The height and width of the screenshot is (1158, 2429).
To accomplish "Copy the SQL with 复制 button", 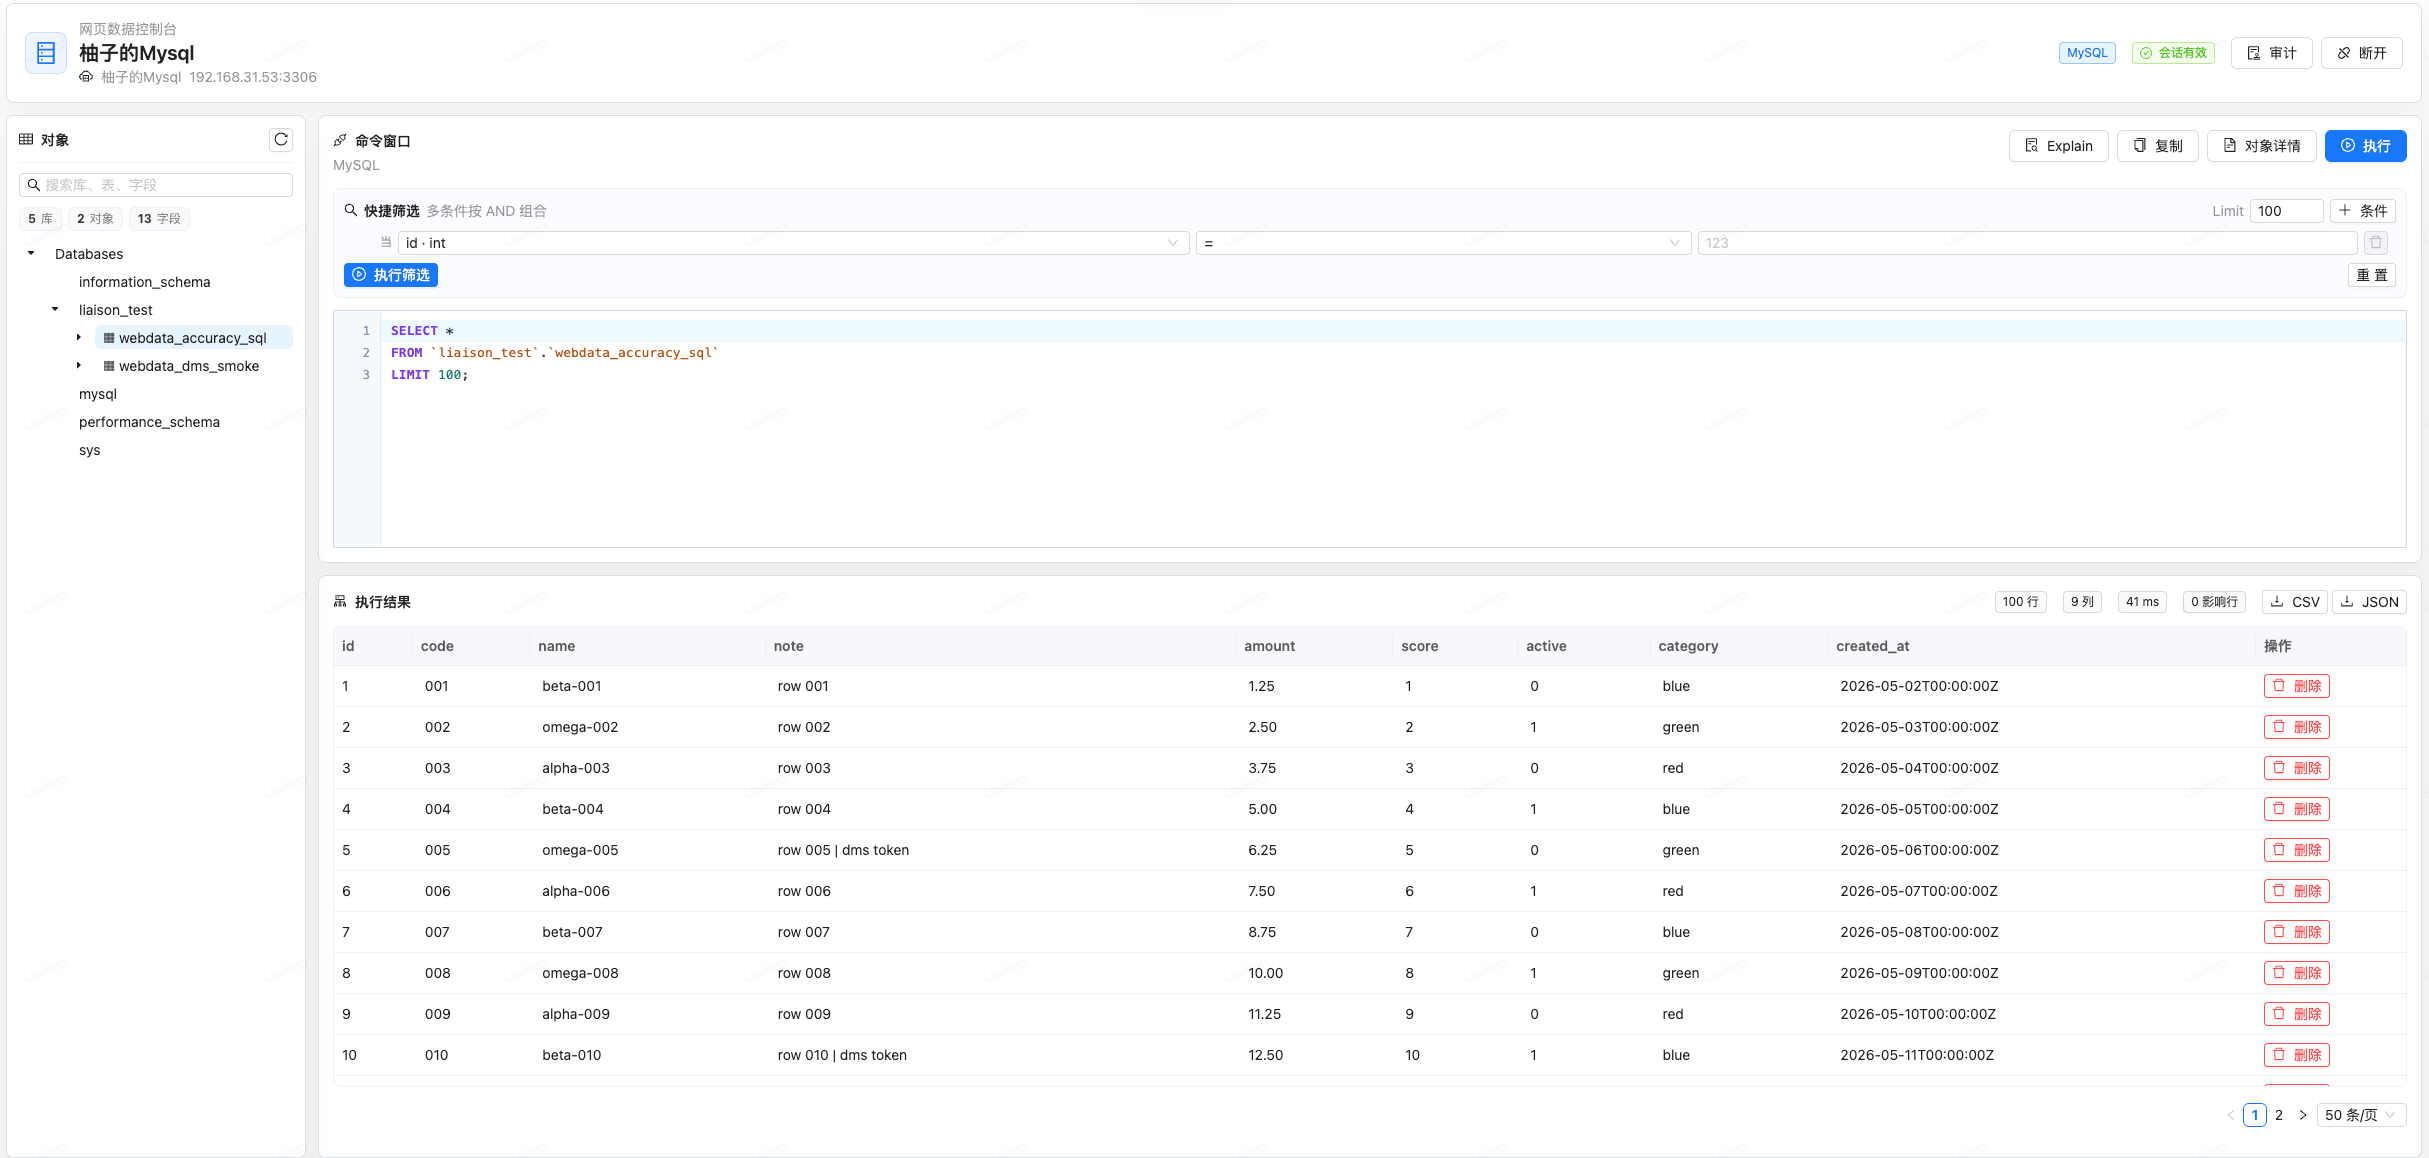I will 2157,146.
